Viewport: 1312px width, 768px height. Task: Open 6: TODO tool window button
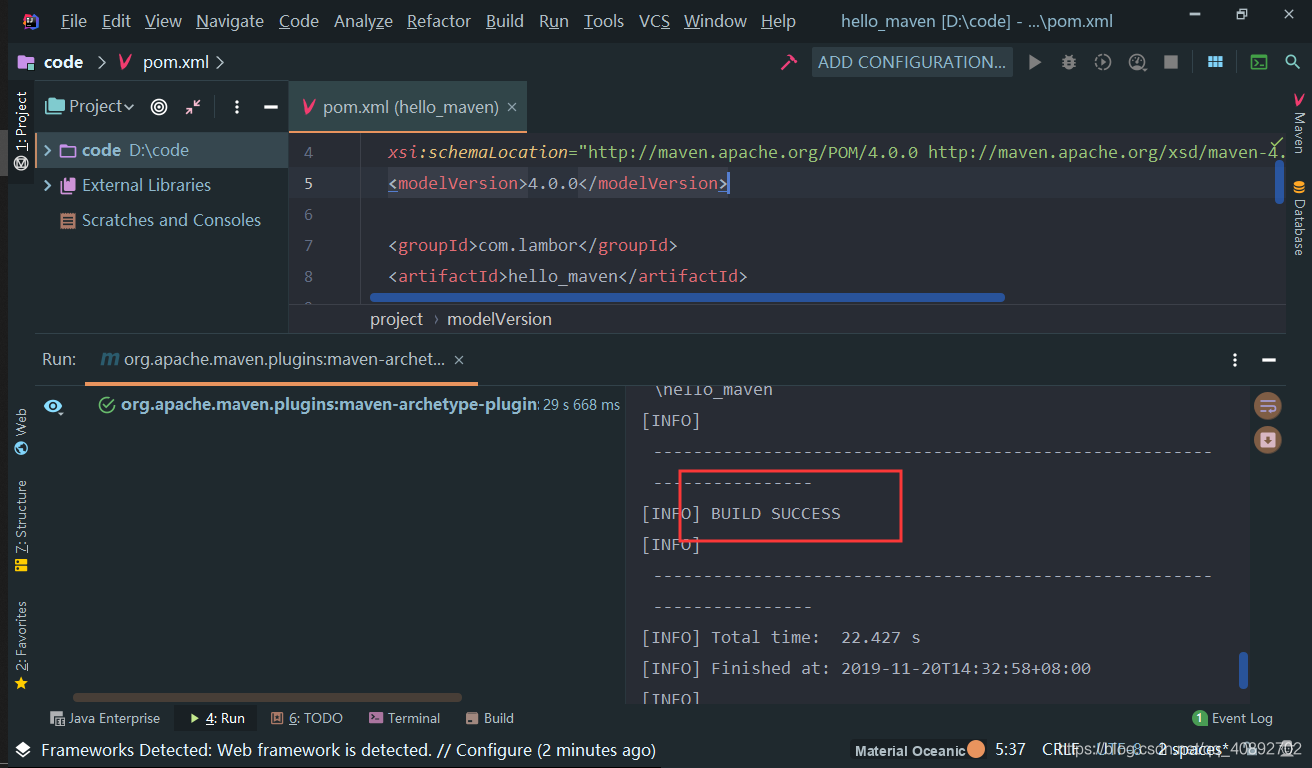pyautogui.click(x=307, y=718)
